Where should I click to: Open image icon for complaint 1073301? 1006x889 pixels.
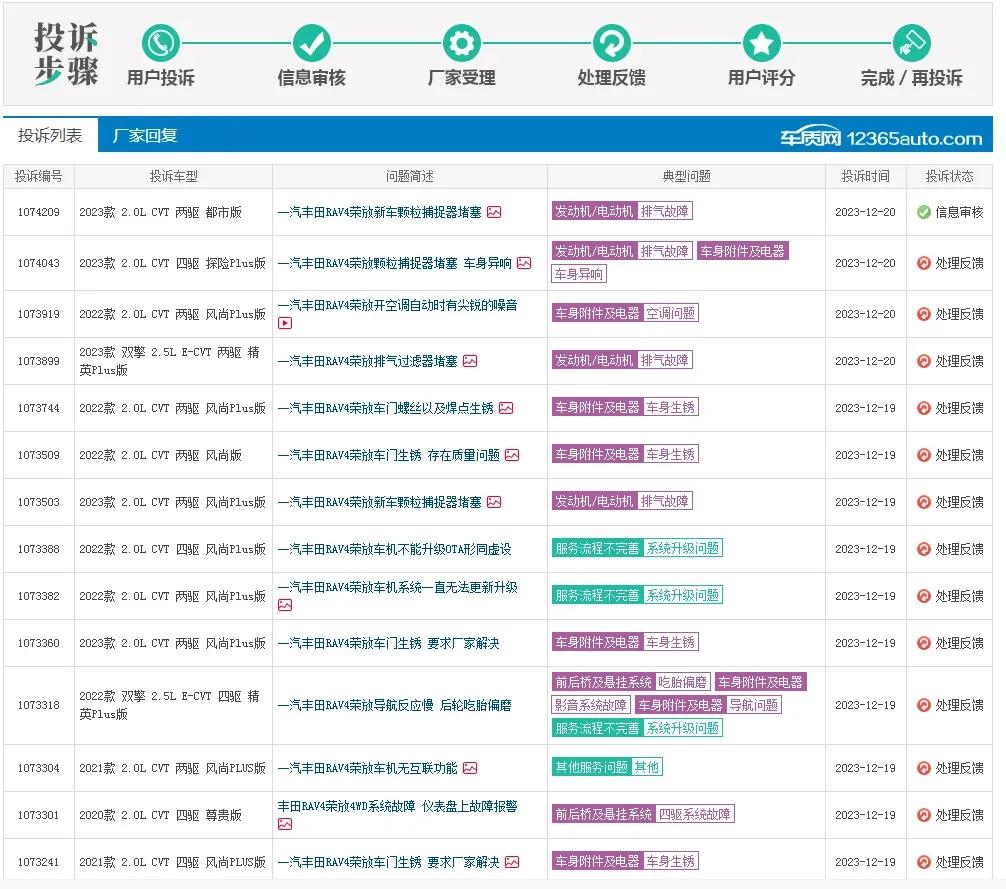(285, 824)
